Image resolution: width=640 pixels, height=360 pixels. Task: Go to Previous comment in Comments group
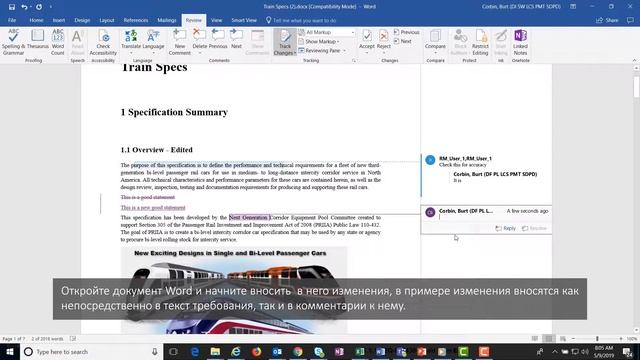[x=218, y=40]
